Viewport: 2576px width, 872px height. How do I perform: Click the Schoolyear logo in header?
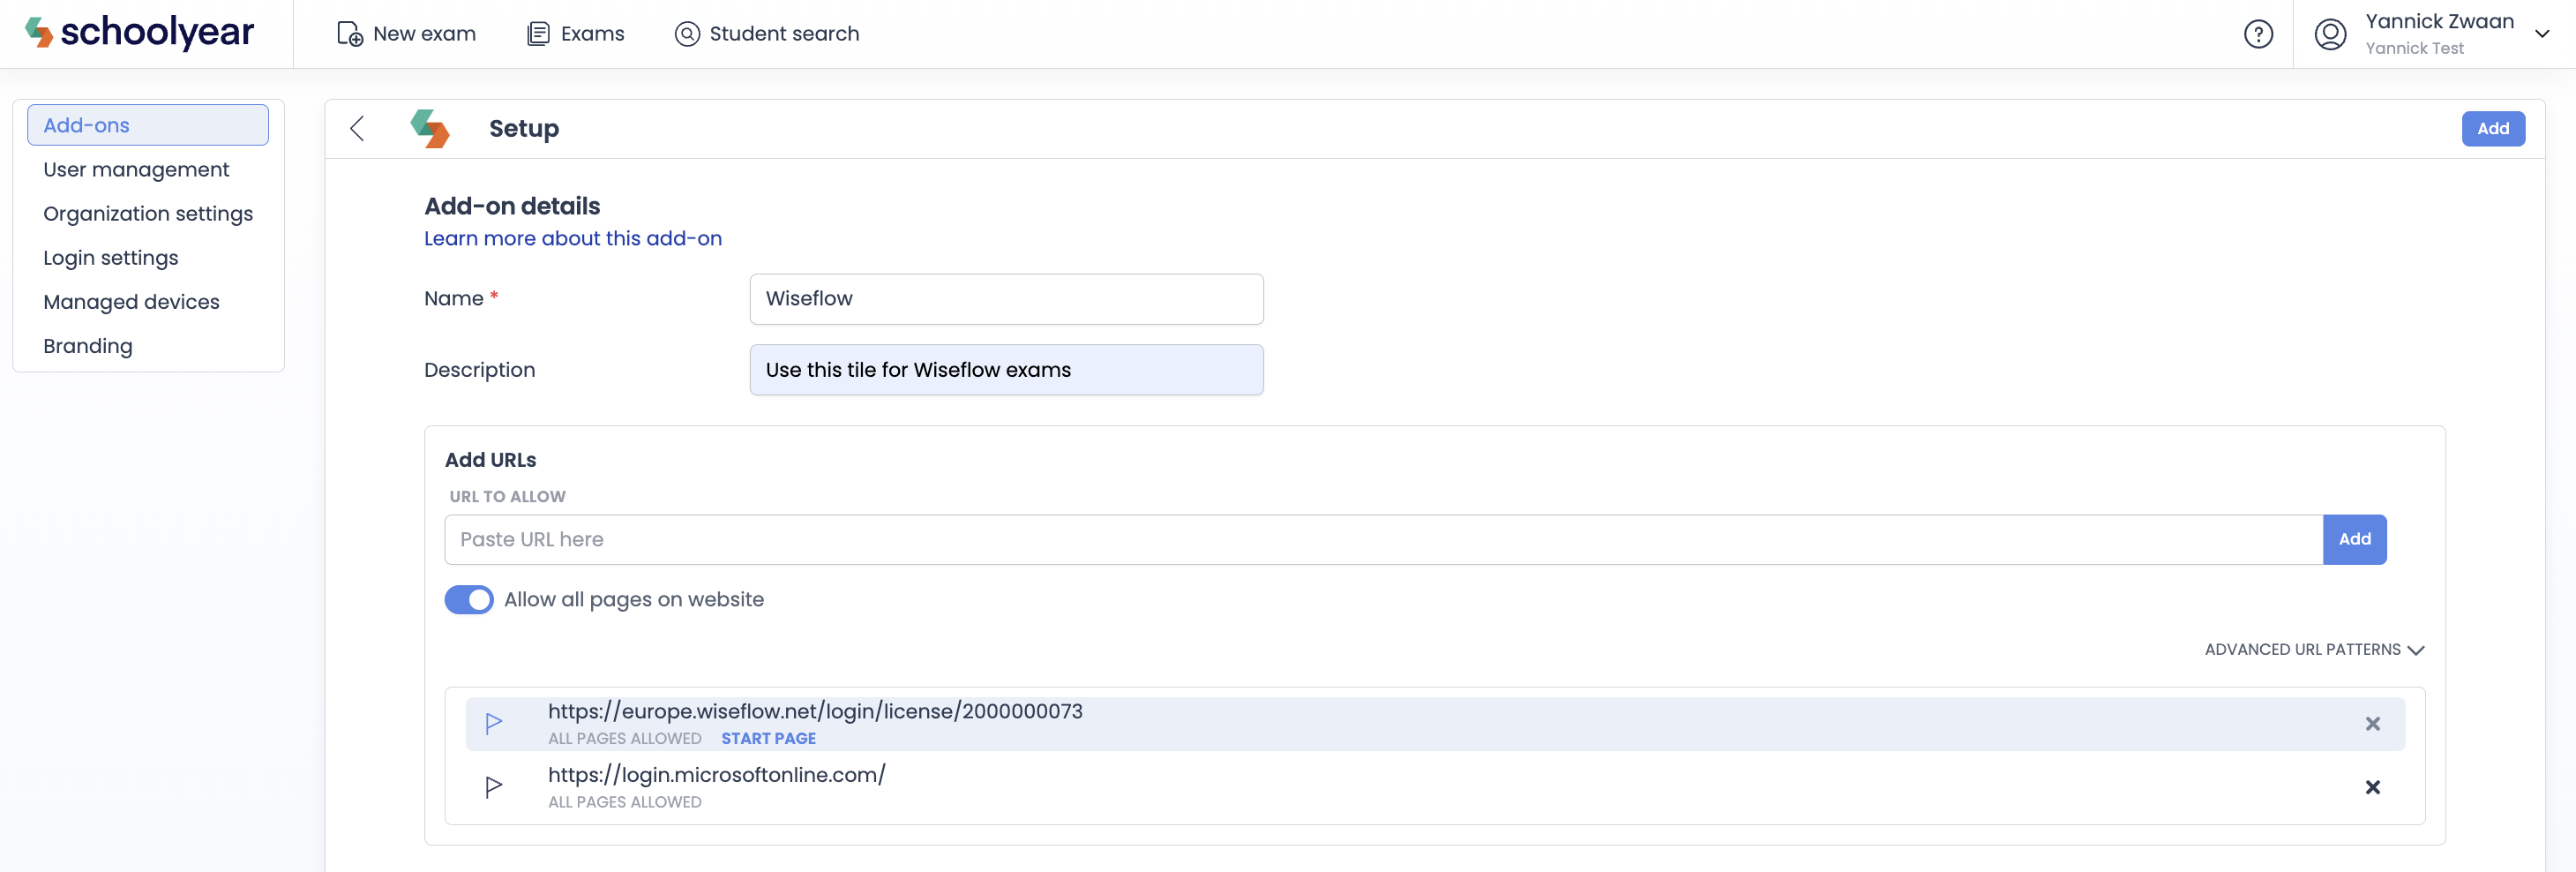pos(140,33)
